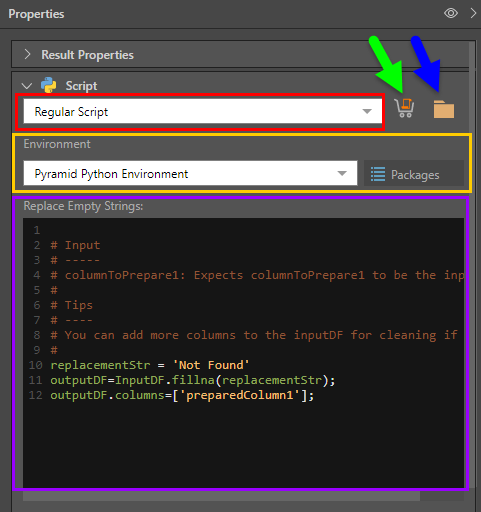Place cursor on line 10 replacementStr assignment
This screenshot has height=512, width=481.
click(x=150, y=365)
